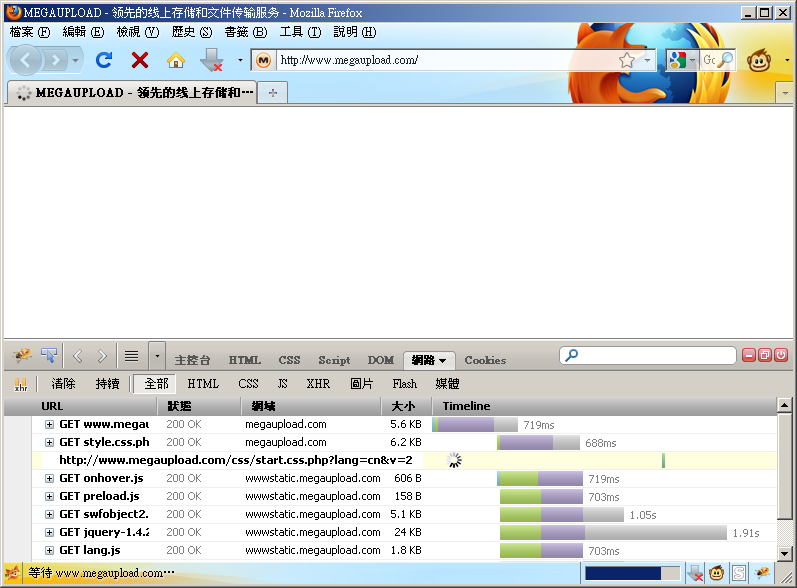Click the search magnifier in the search box
The image size is (797, 588).
coord(726,60)
